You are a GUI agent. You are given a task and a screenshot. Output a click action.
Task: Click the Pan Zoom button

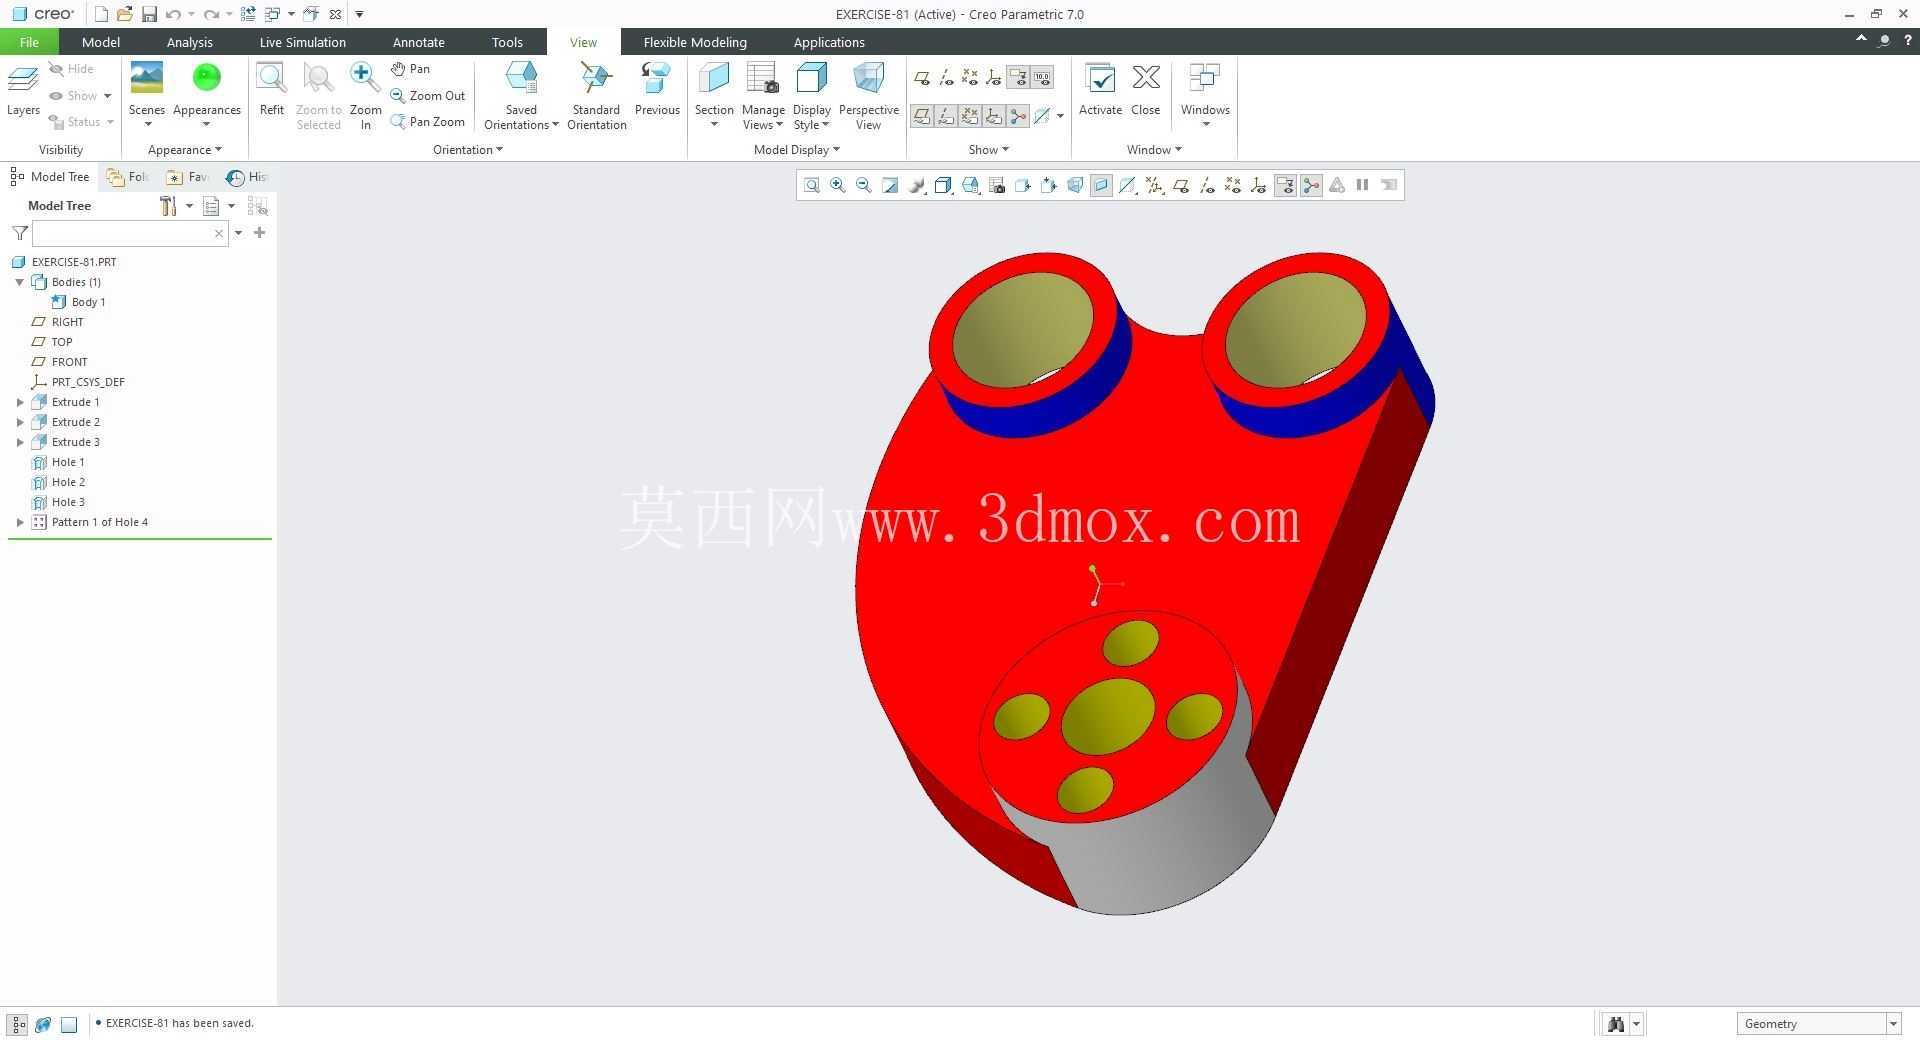click(428, 122)
